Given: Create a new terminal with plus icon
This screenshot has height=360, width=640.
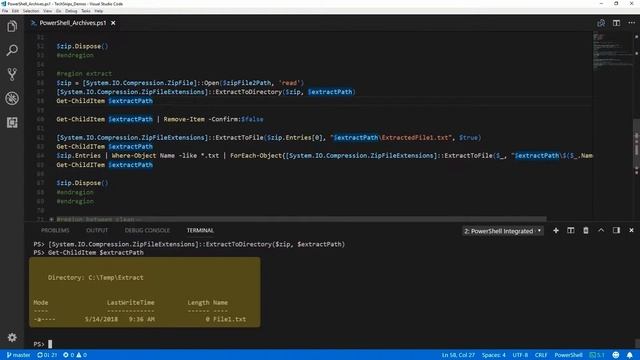Looking at the screenshot, I should (556, 231).
